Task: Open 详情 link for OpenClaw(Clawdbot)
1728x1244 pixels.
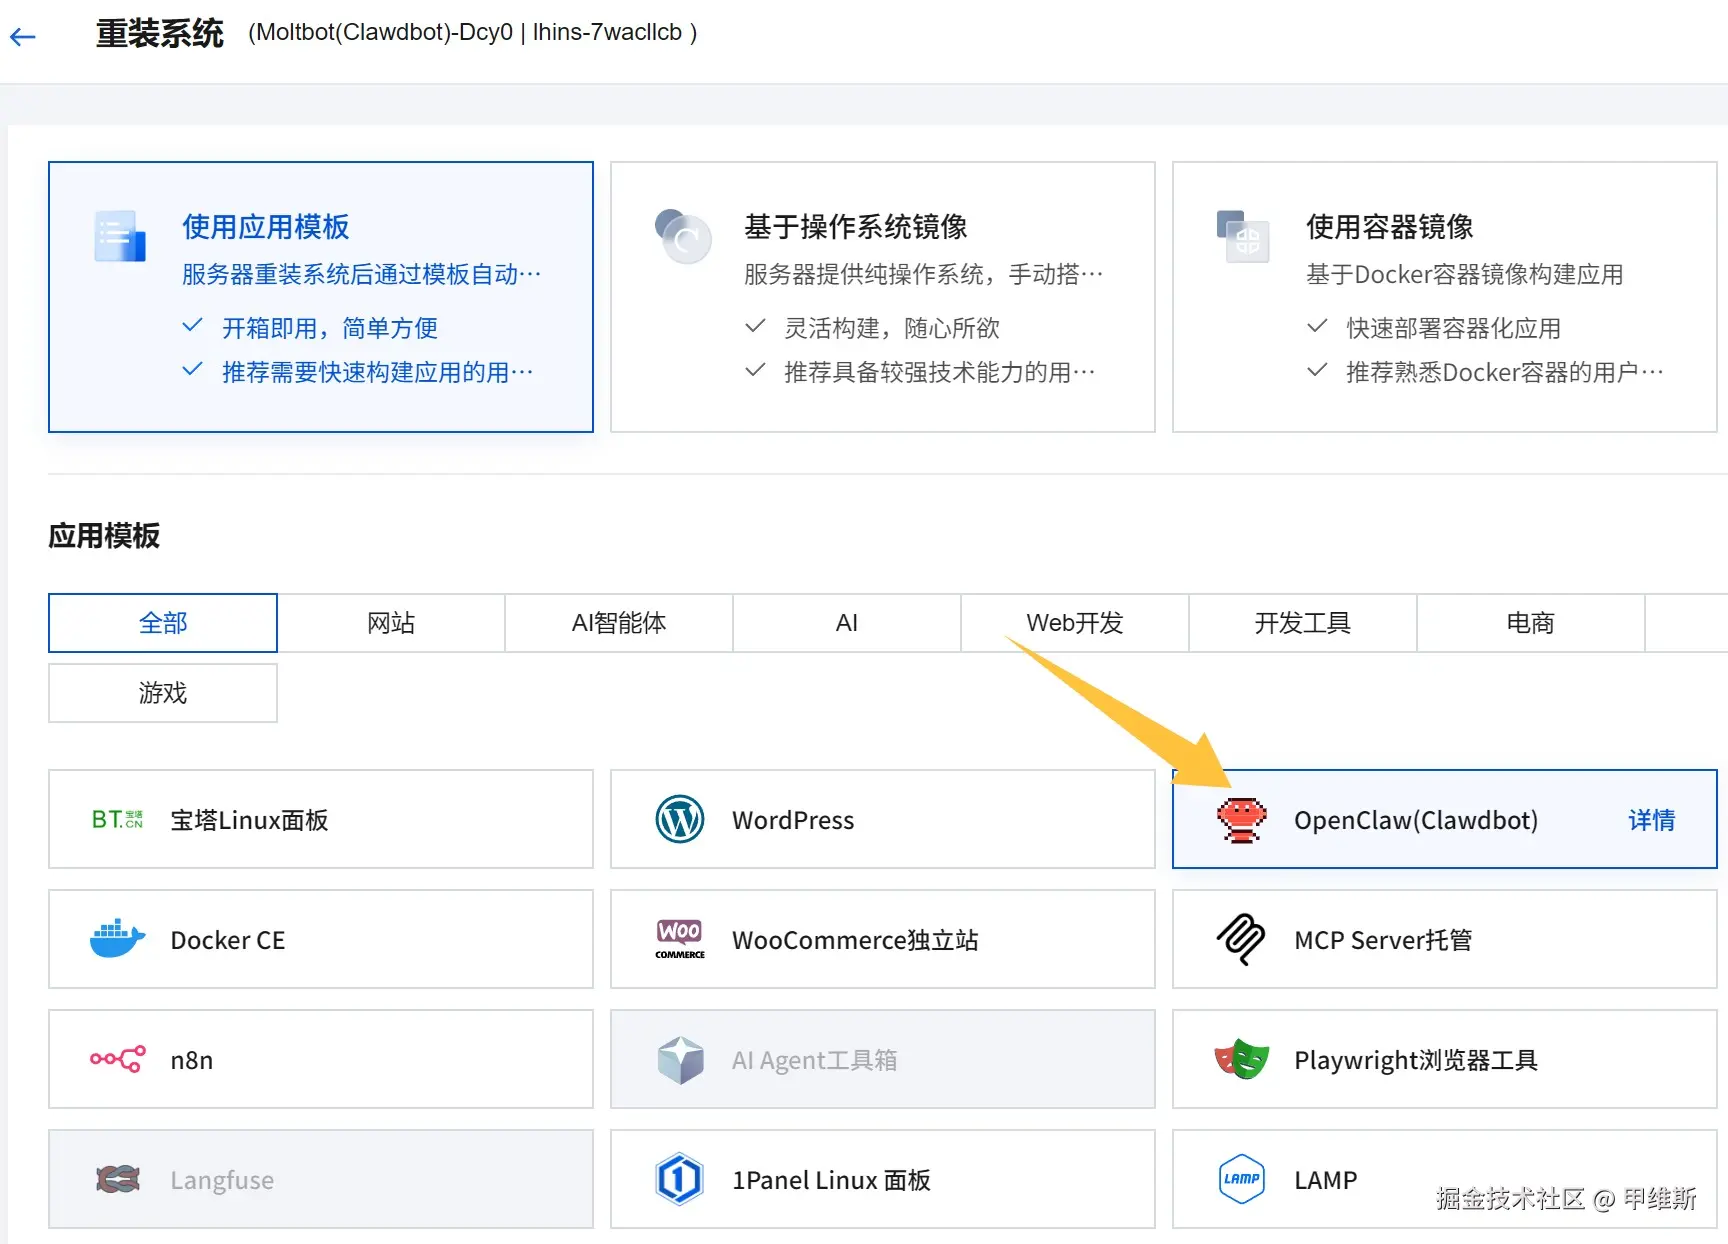Action: (x=1652, y=820)
